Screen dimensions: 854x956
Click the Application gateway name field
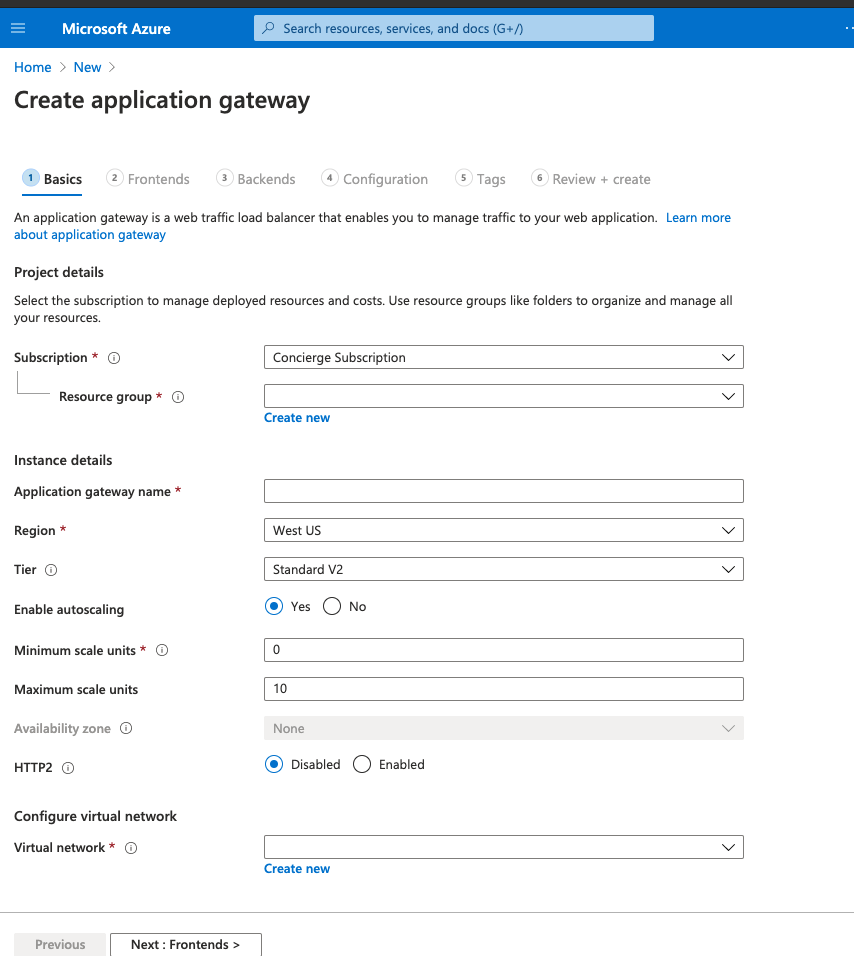click(503, 491)
